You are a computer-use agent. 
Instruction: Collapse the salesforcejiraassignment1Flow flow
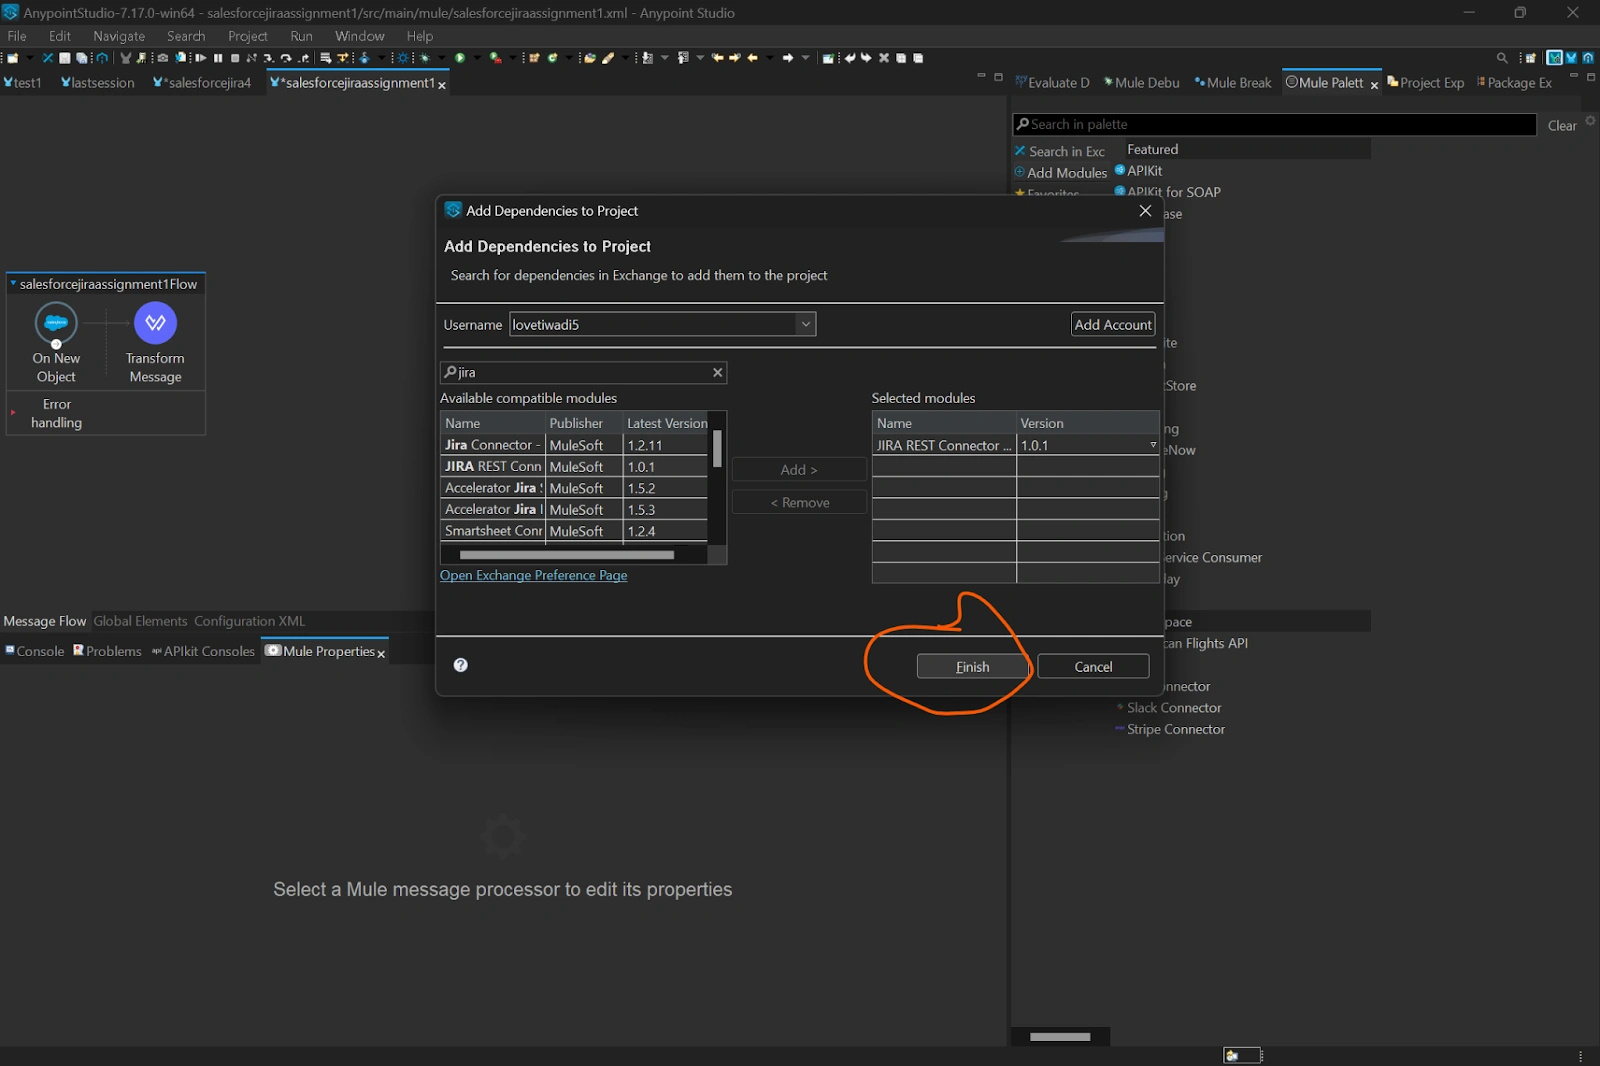click(x=13, y=284)
